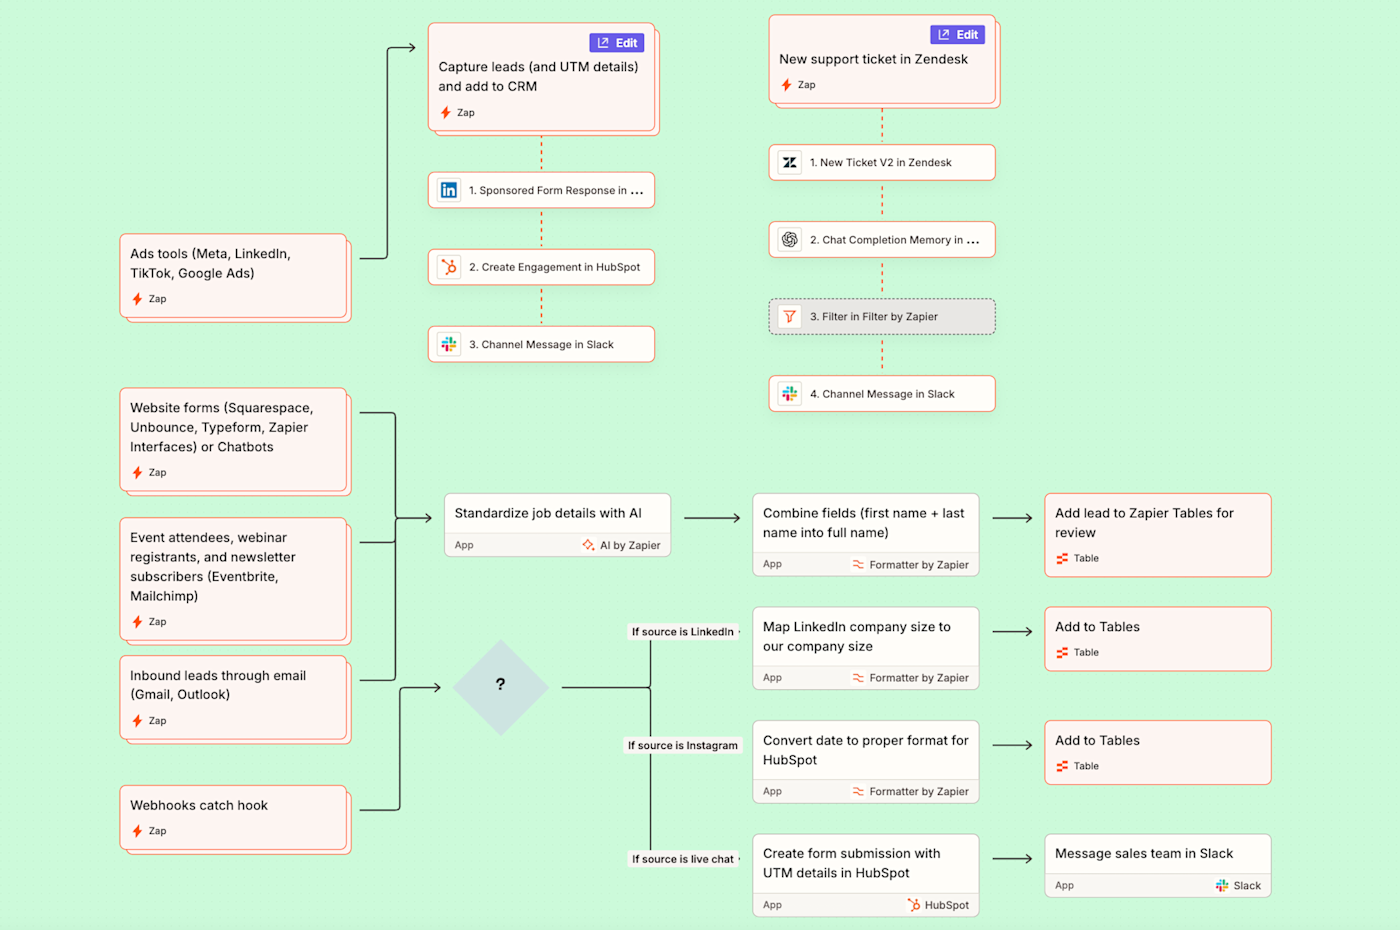The image size is (1400, 930).
Task: Open step 2 Create Engagement in HubSpot
Action: (x=542, y=267)
